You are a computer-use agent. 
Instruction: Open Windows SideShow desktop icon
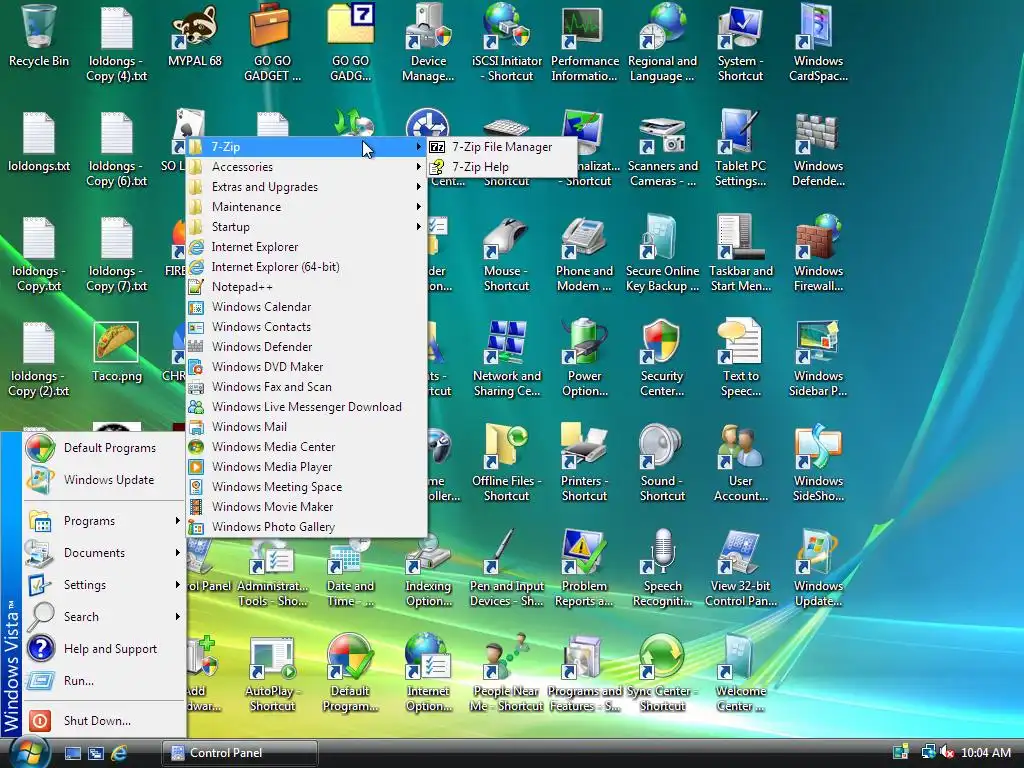tap(818, 464)
